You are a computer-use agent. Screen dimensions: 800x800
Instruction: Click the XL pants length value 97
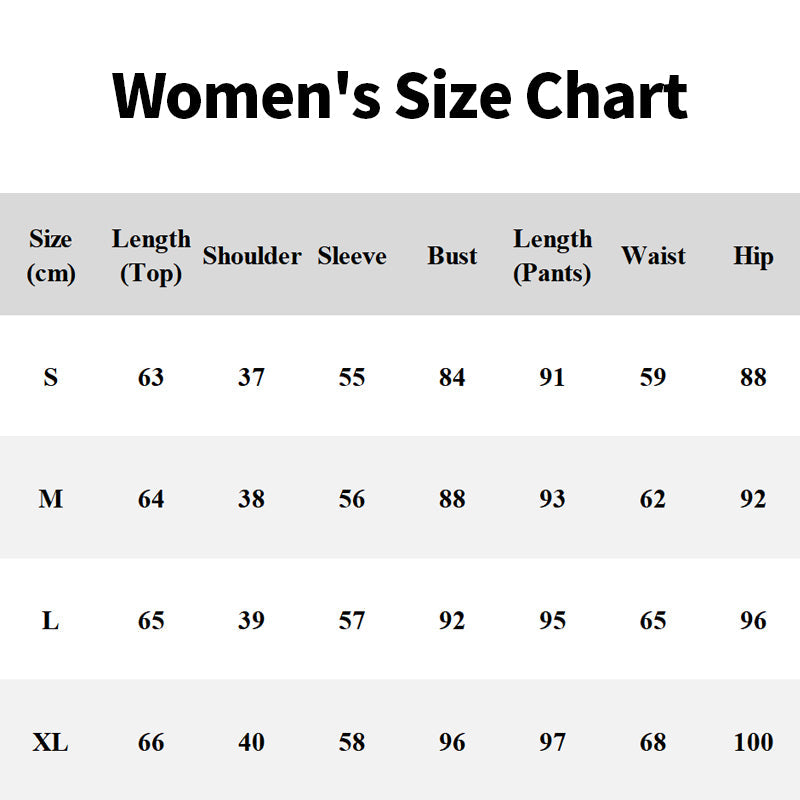[552, 743]
